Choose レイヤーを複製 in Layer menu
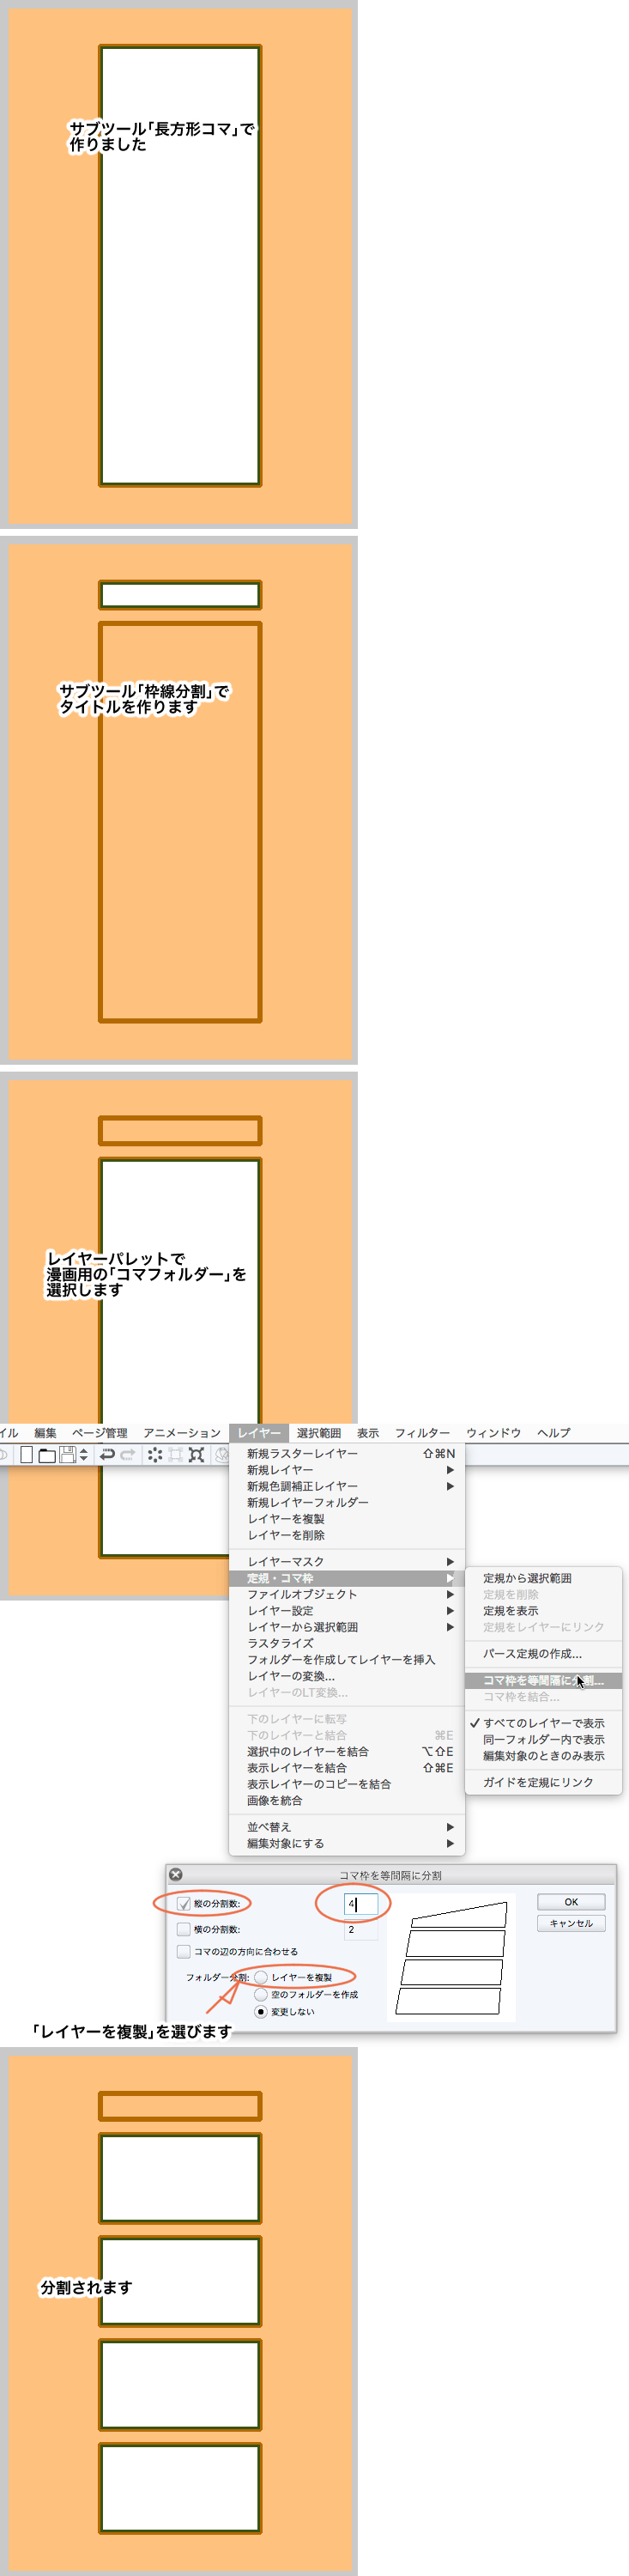629x2576 pixels. coord(347,1519)
